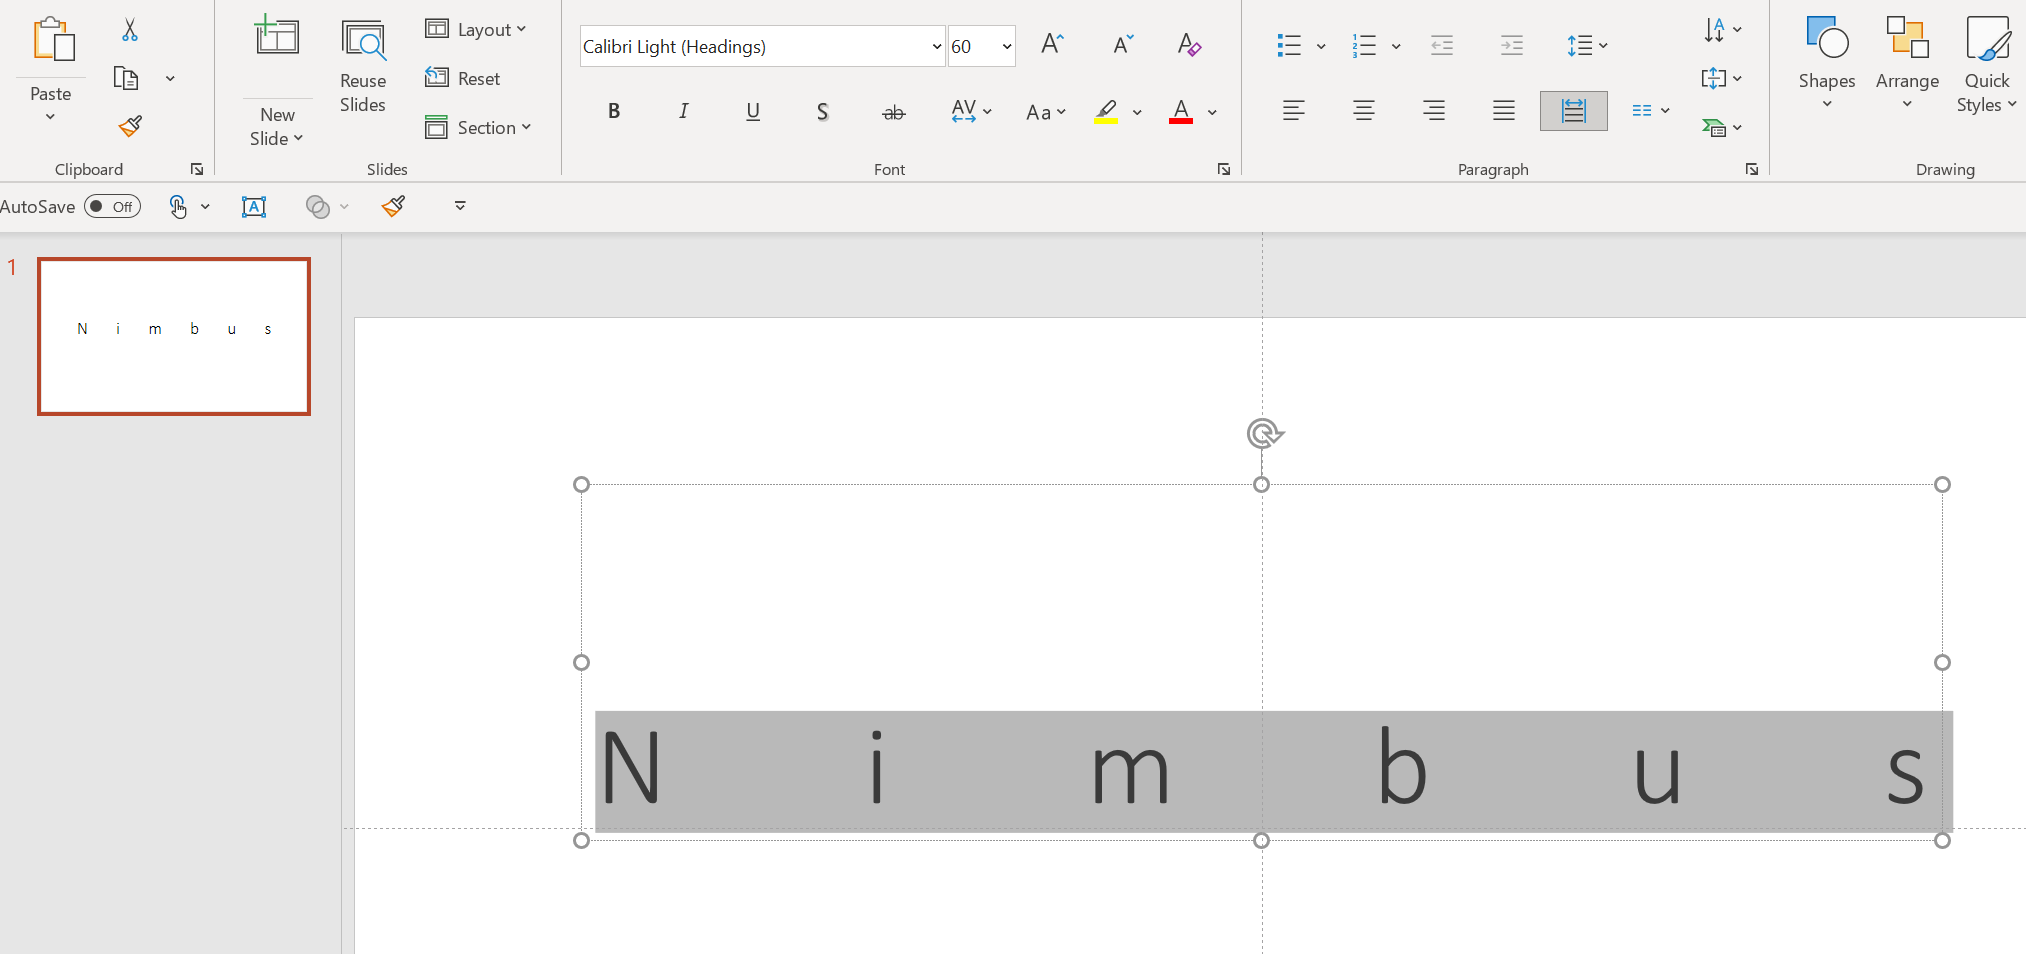Open Paragraph dialog launcher
The height and width of the screenshot is (954, 2026).
pyautogui.click(x=1751, y=169)
